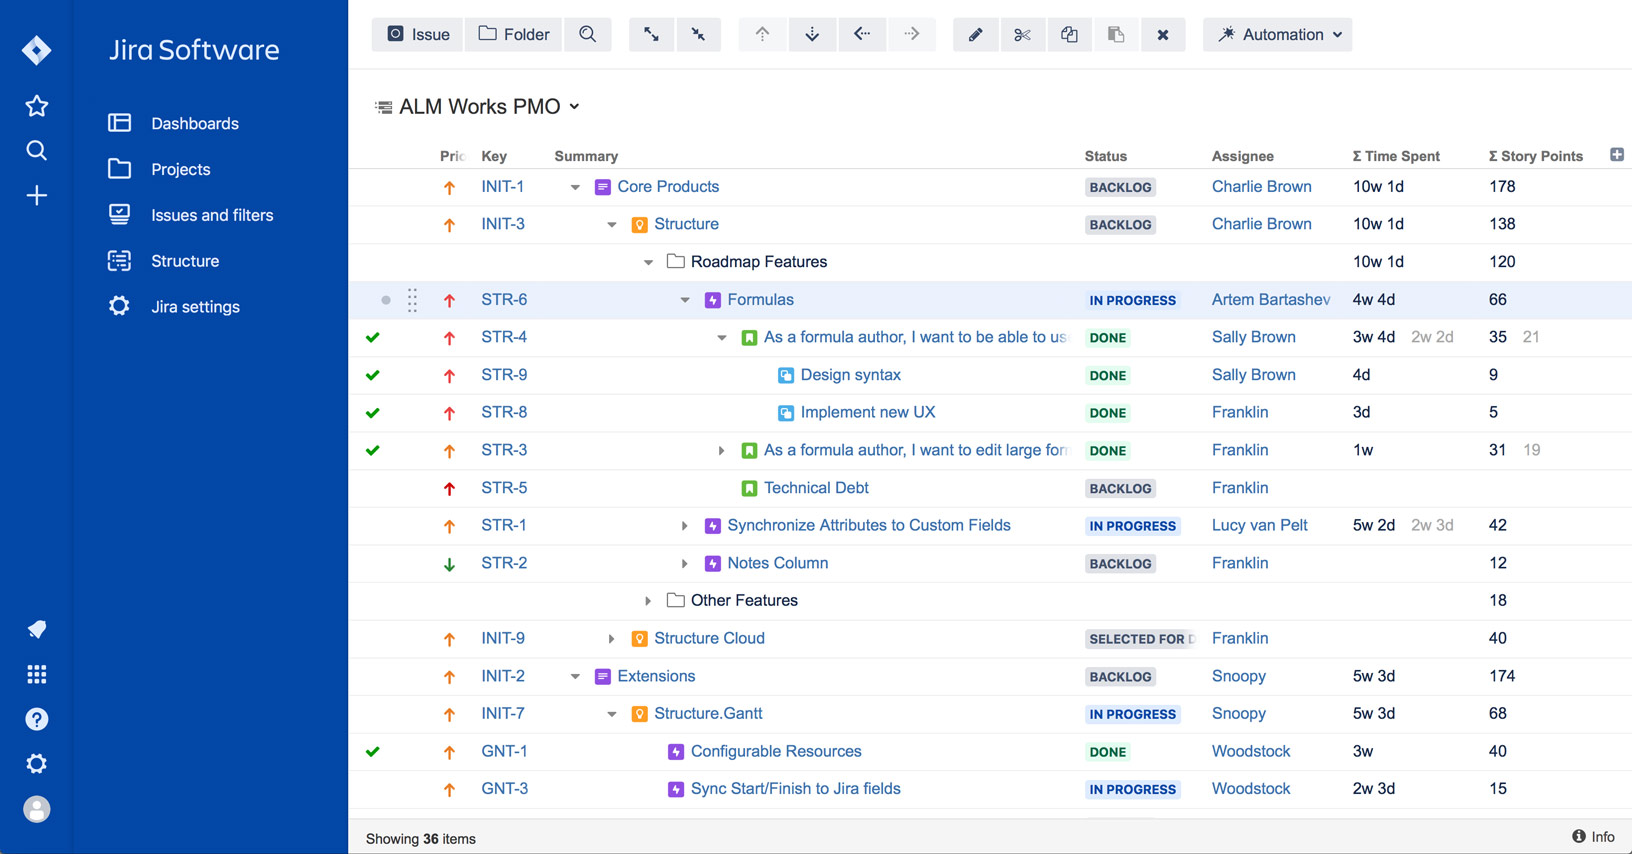Click the drag handle on STR-6 row
The width and height of the screenshot is (1632, 854).
click(x=412, y=300)
